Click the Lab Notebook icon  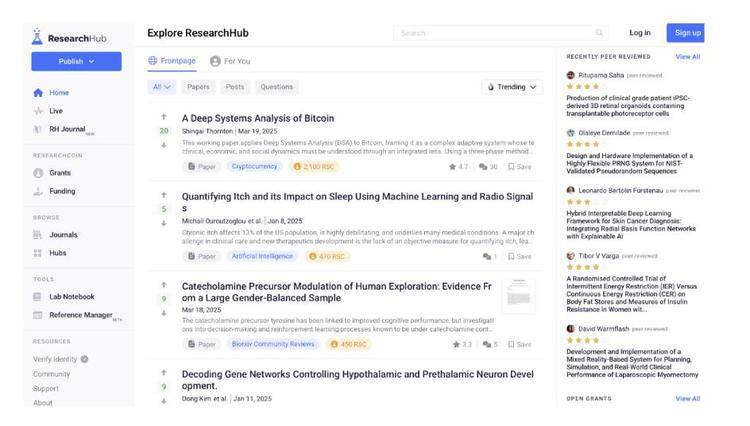[x=37, y=297]
